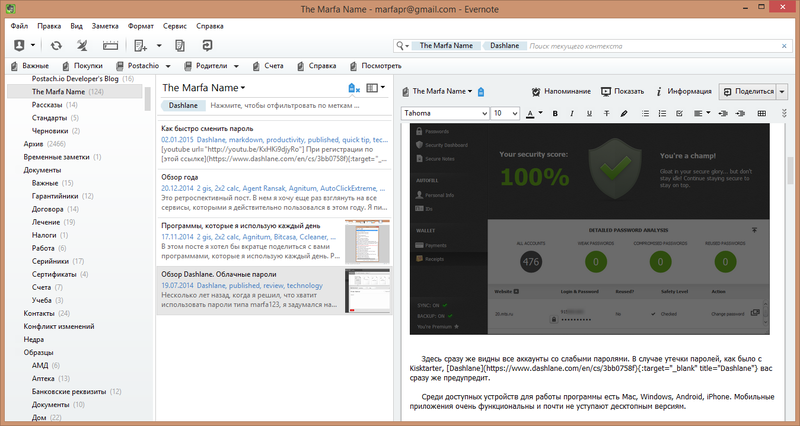Viewport: 800px width, 426px height.
Task: Open the text alignment dropdown
Action: pos(702,113)
